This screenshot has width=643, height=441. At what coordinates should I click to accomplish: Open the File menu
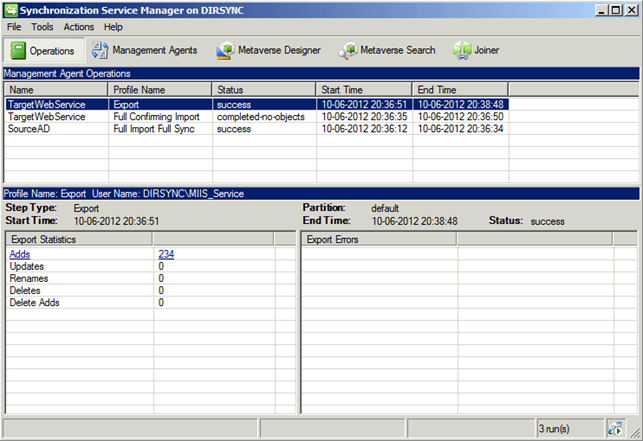tap(14, 27)
